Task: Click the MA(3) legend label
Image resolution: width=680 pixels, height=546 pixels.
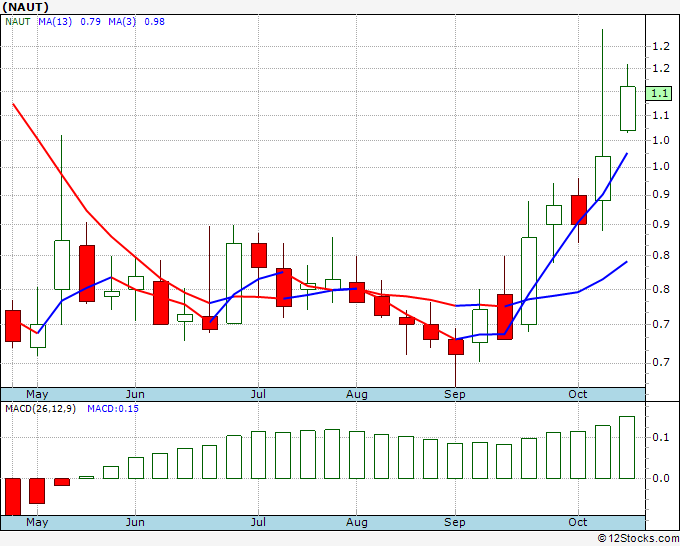Action: click(122, 22)
